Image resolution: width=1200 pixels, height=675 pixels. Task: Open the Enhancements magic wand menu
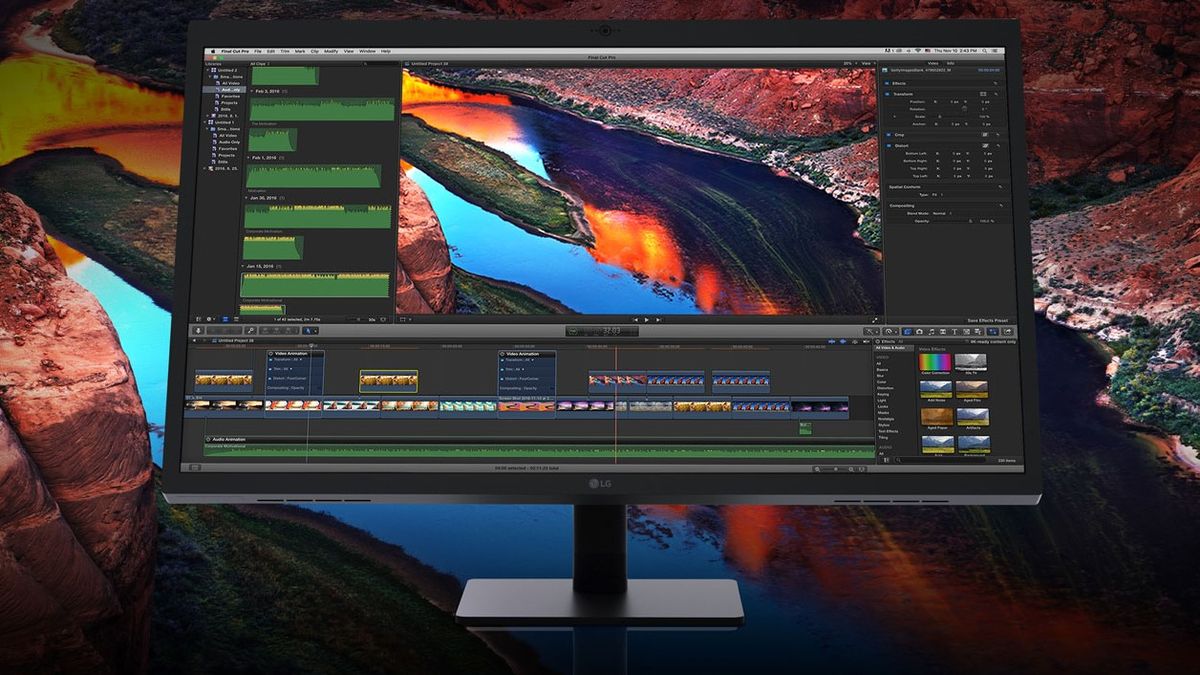[x=869, y=331]
